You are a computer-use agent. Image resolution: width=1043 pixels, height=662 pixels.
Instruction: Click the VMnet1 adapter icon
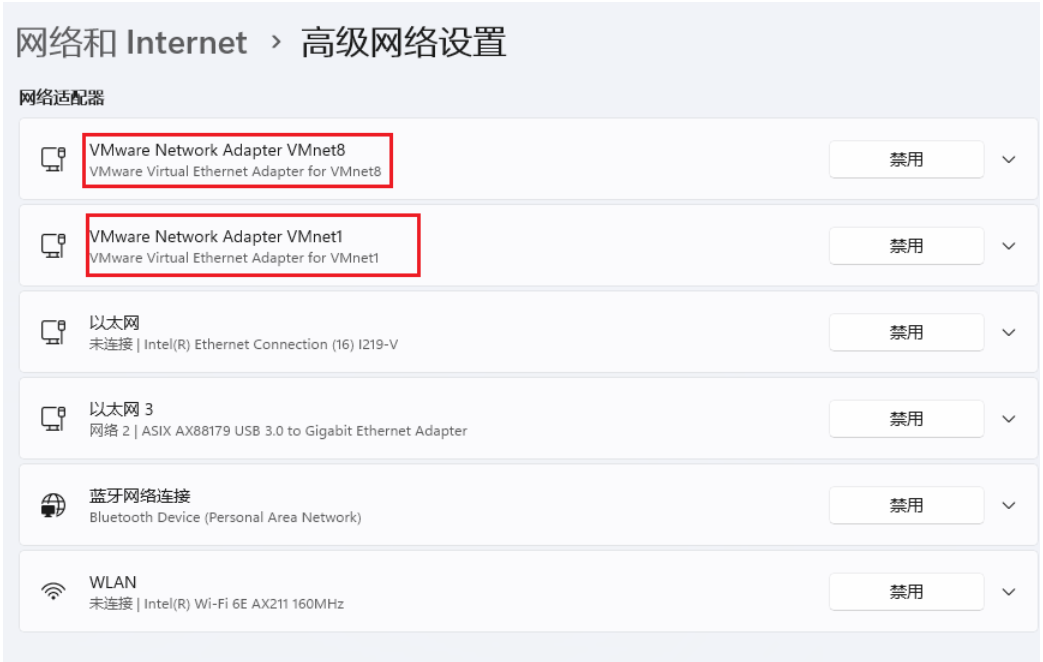tap(53, 246)
